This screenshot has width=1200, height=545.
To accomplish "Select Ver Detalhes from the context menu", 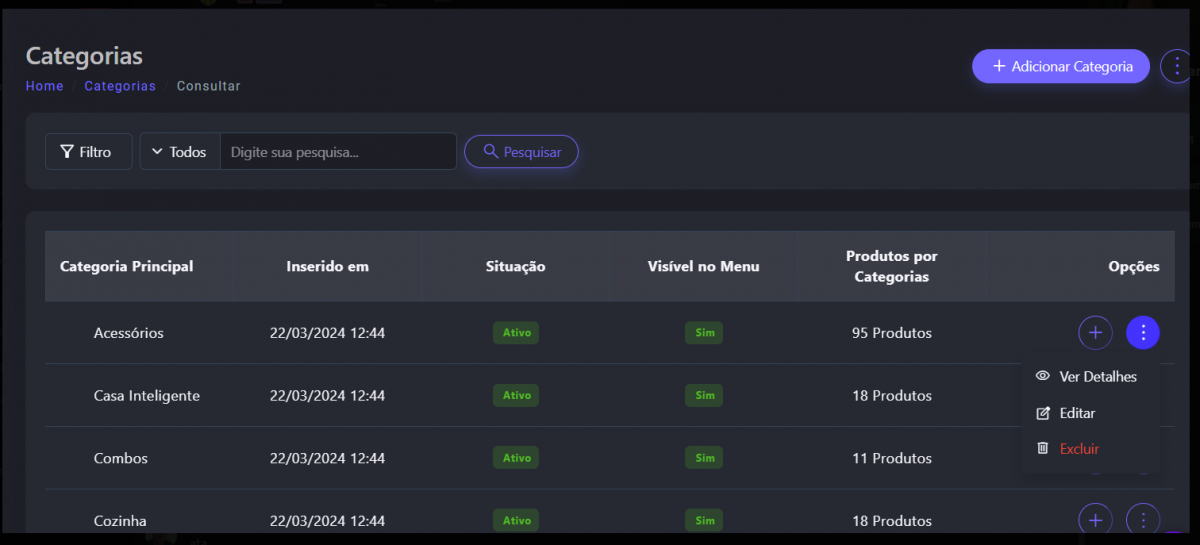I will pos(1097,377).
